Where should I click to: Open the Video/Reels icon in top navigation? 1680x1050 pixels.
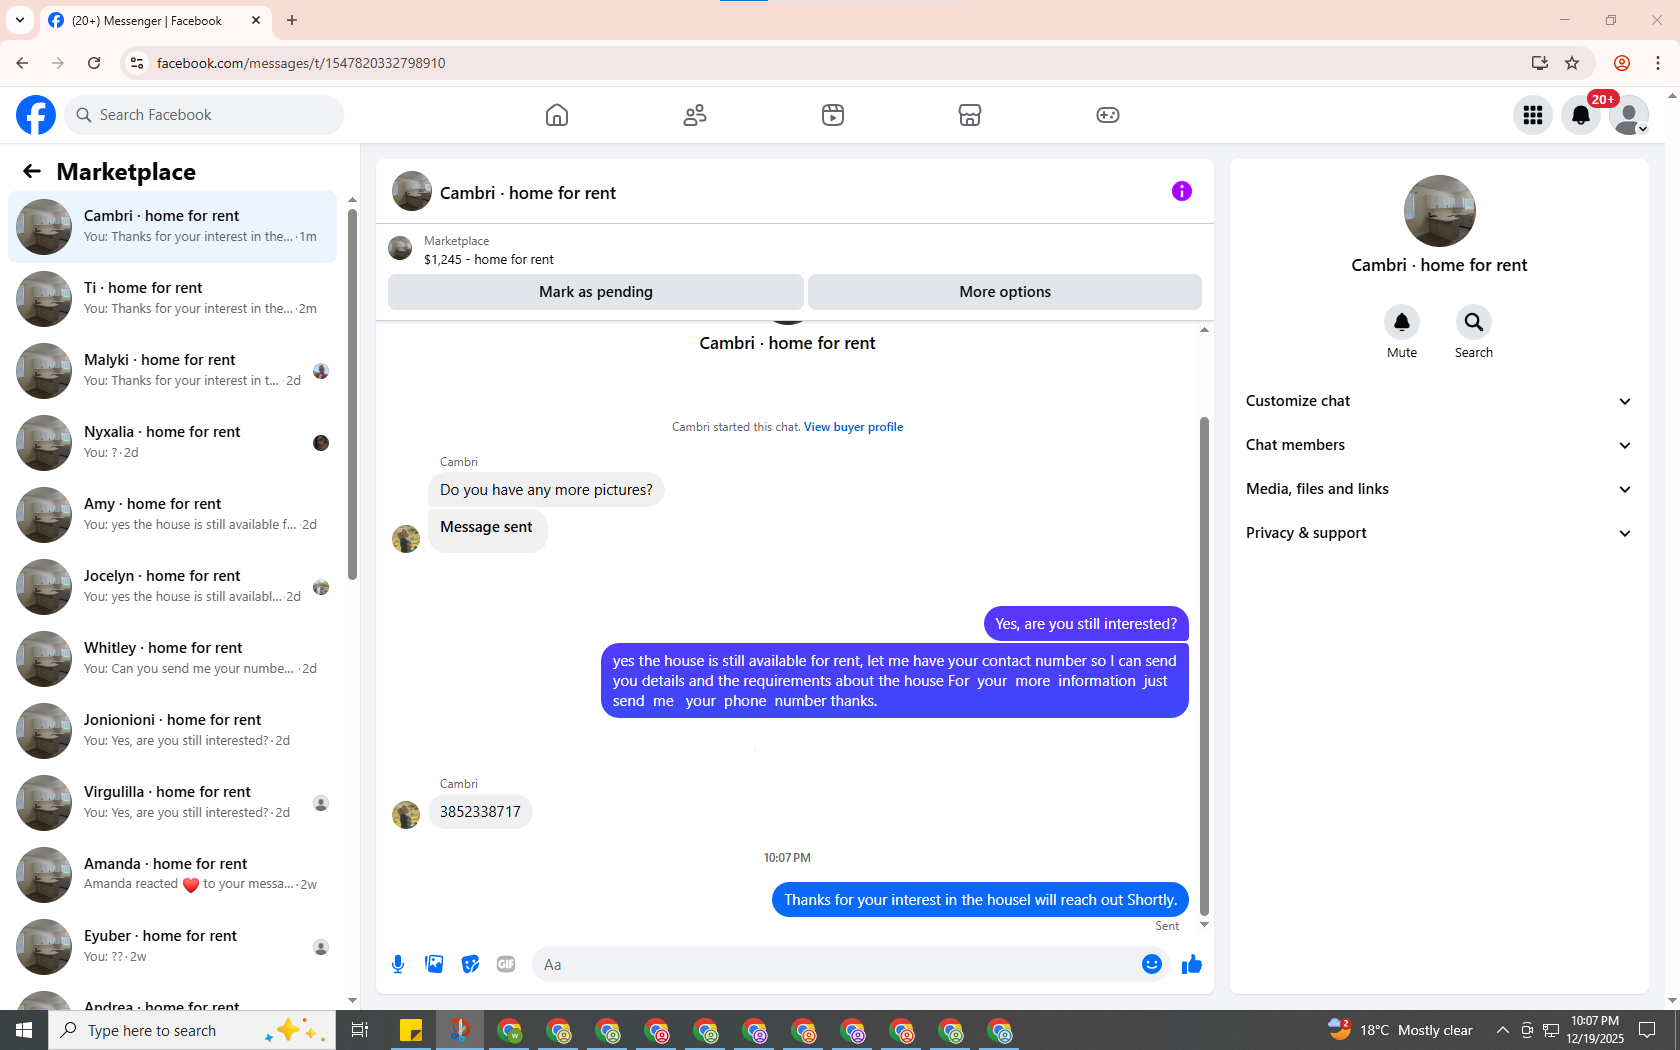click(833, 115)
